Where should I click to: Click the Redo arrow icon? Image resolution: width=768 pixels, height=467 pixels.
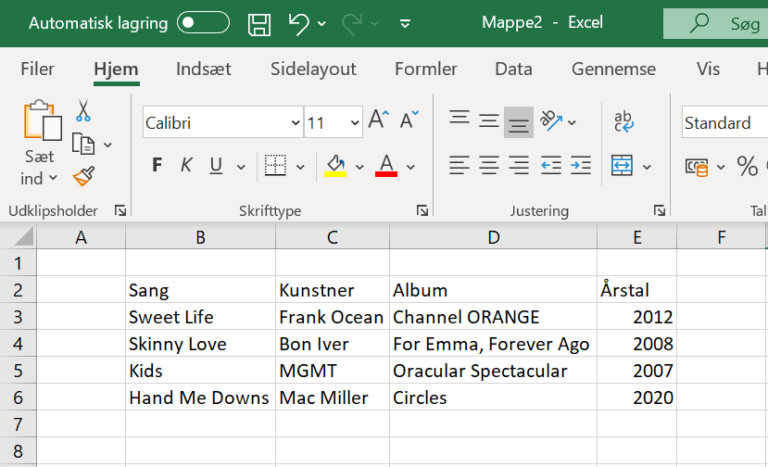(x=352, y=24)
